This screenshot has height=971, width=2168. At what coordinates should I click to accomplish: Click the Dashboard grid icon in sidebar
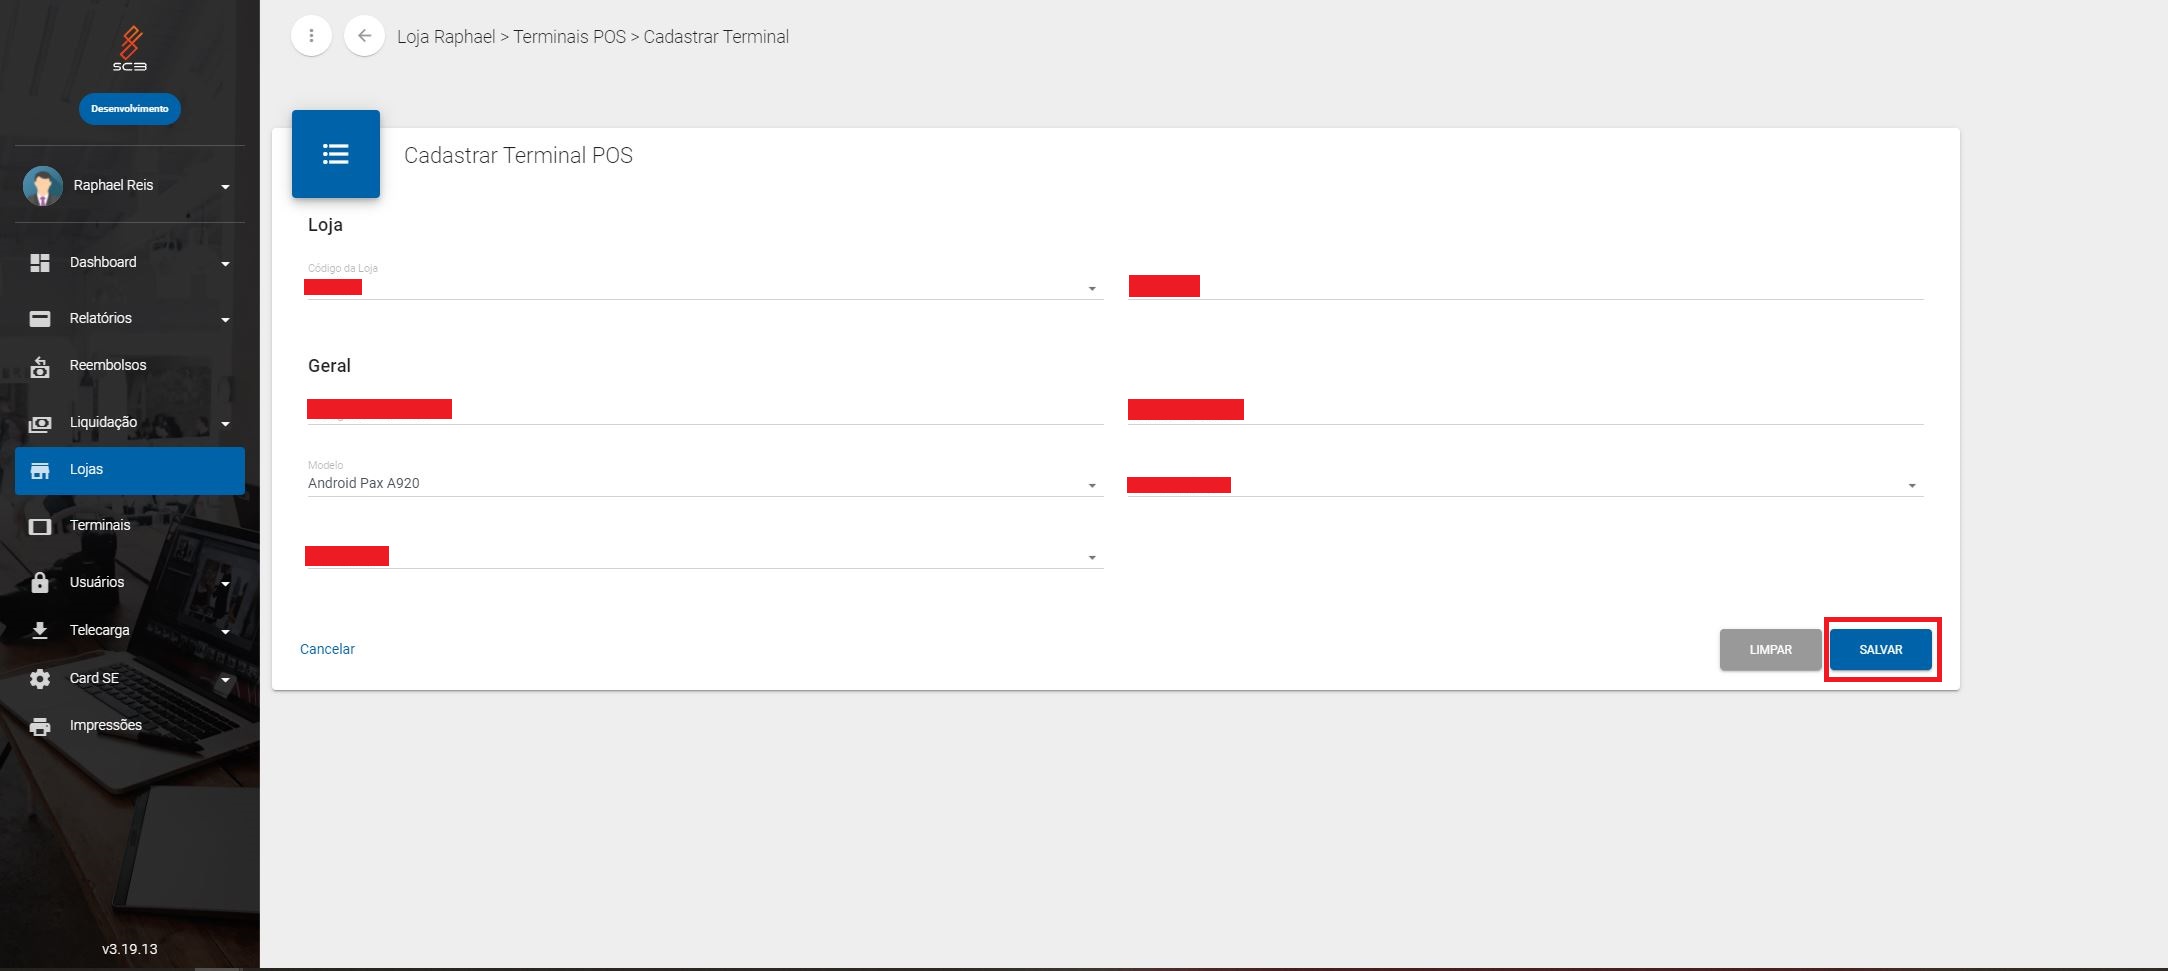point(40,263)
